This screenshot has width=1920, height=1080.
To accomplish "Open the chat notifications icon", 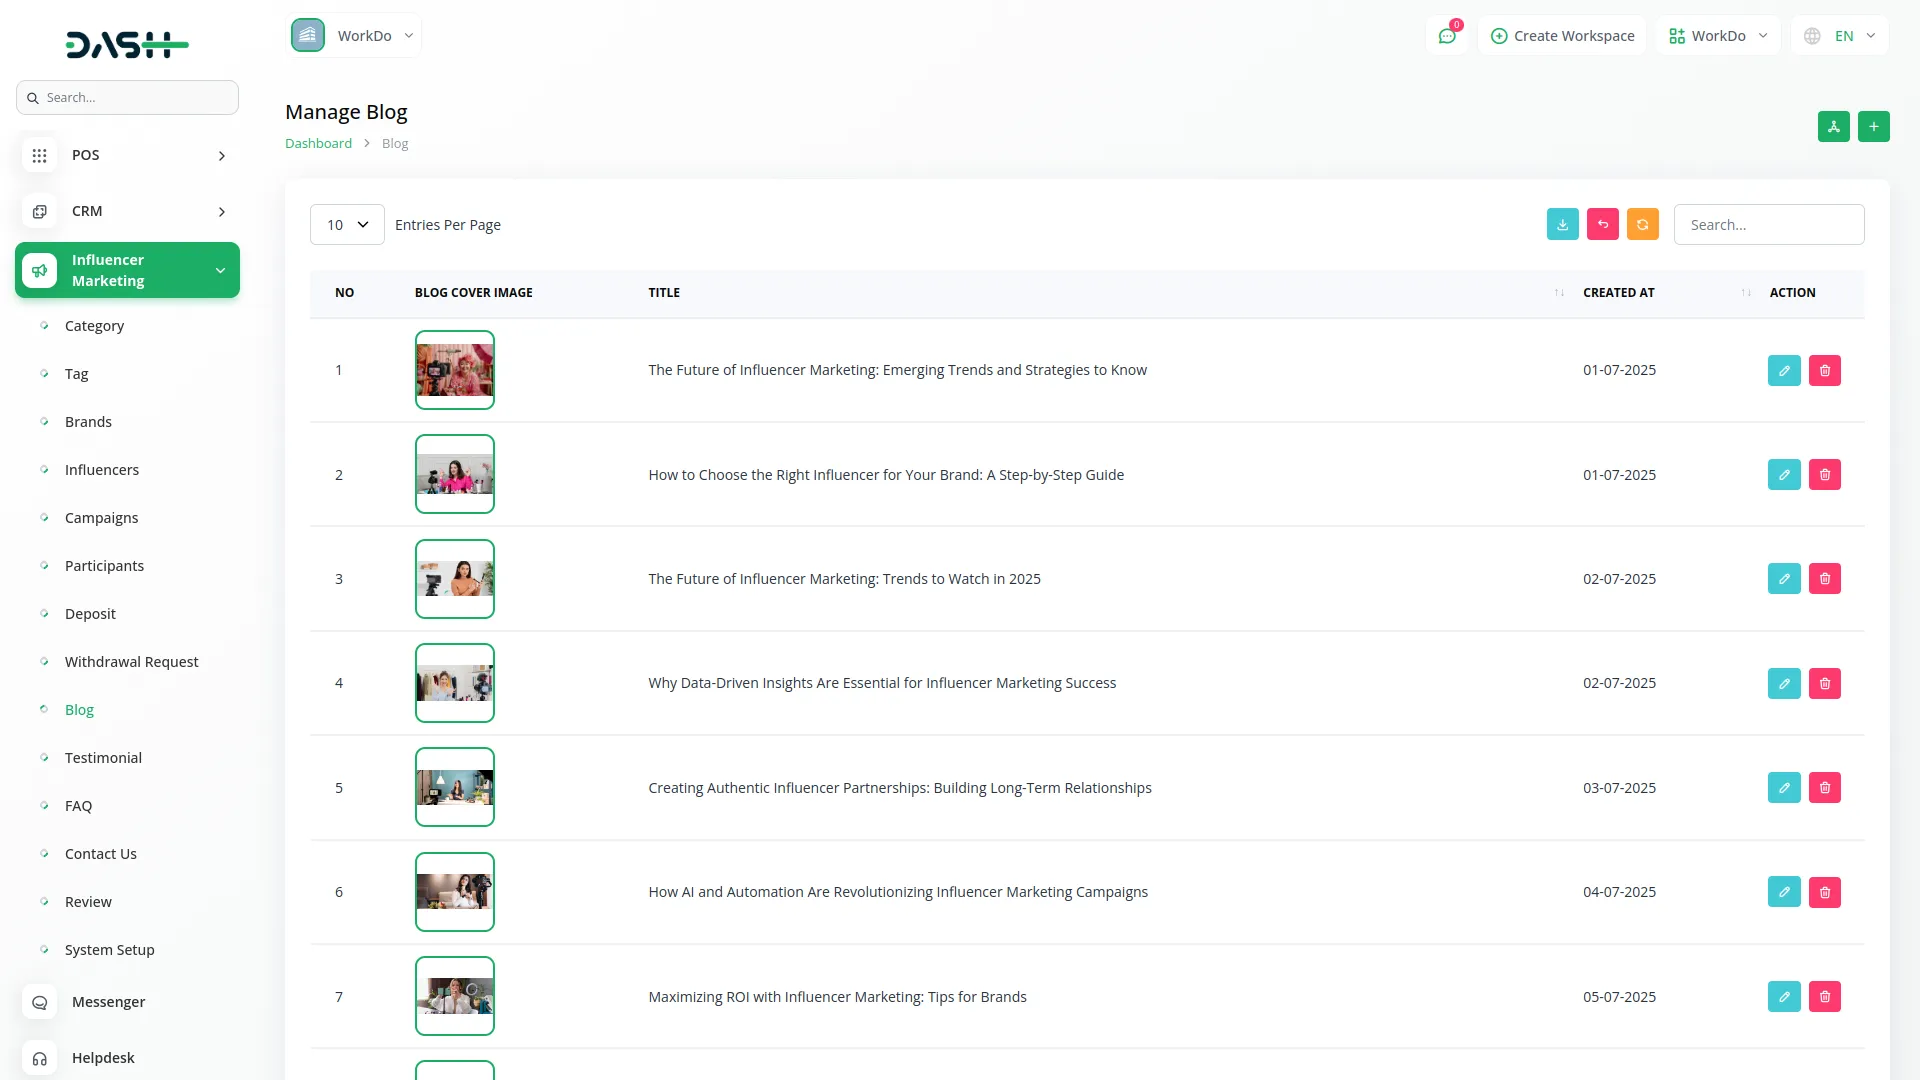I will (1446, 36).
